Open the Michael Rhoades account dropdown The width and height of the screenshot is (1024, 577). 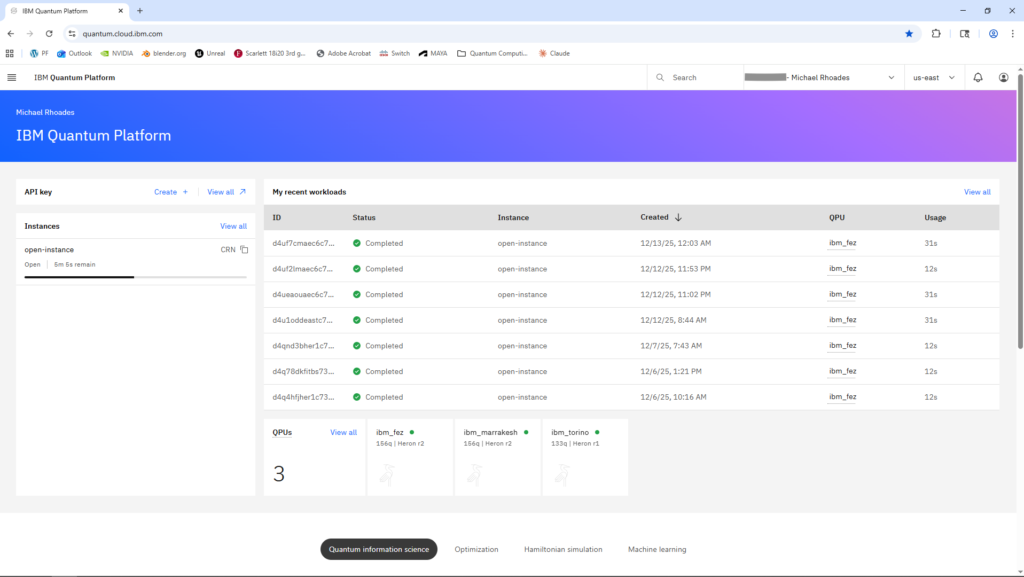[820, 77]
